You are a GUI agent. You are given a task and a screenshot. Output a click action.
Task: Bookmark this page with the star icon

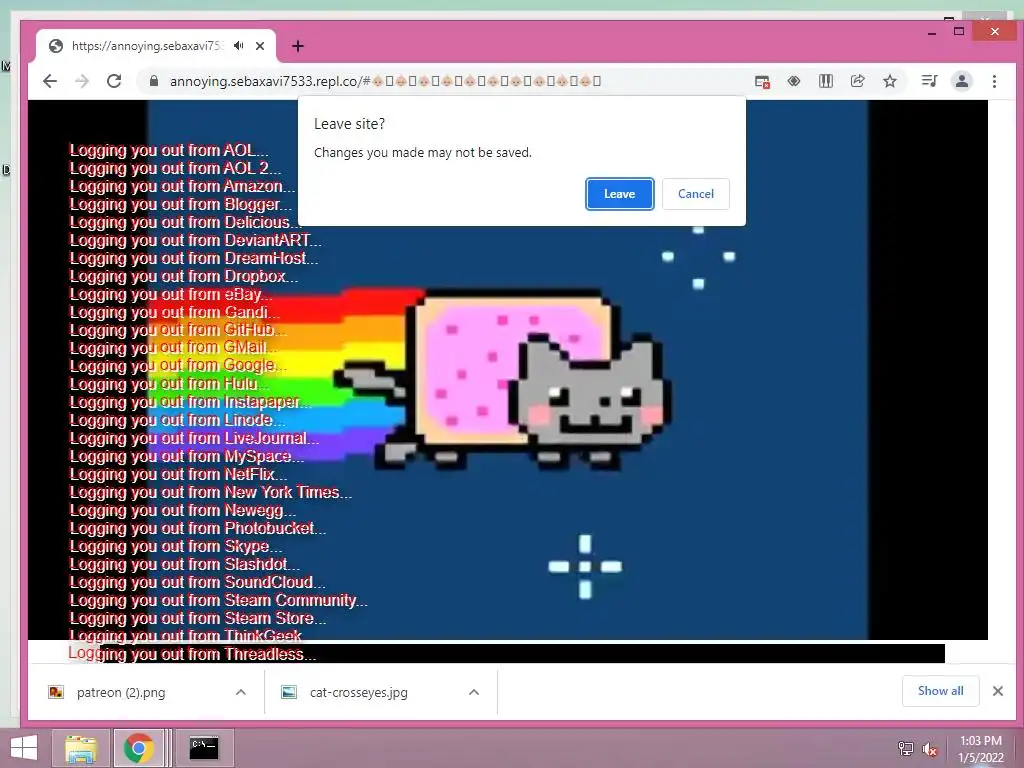tap(889, 81)
